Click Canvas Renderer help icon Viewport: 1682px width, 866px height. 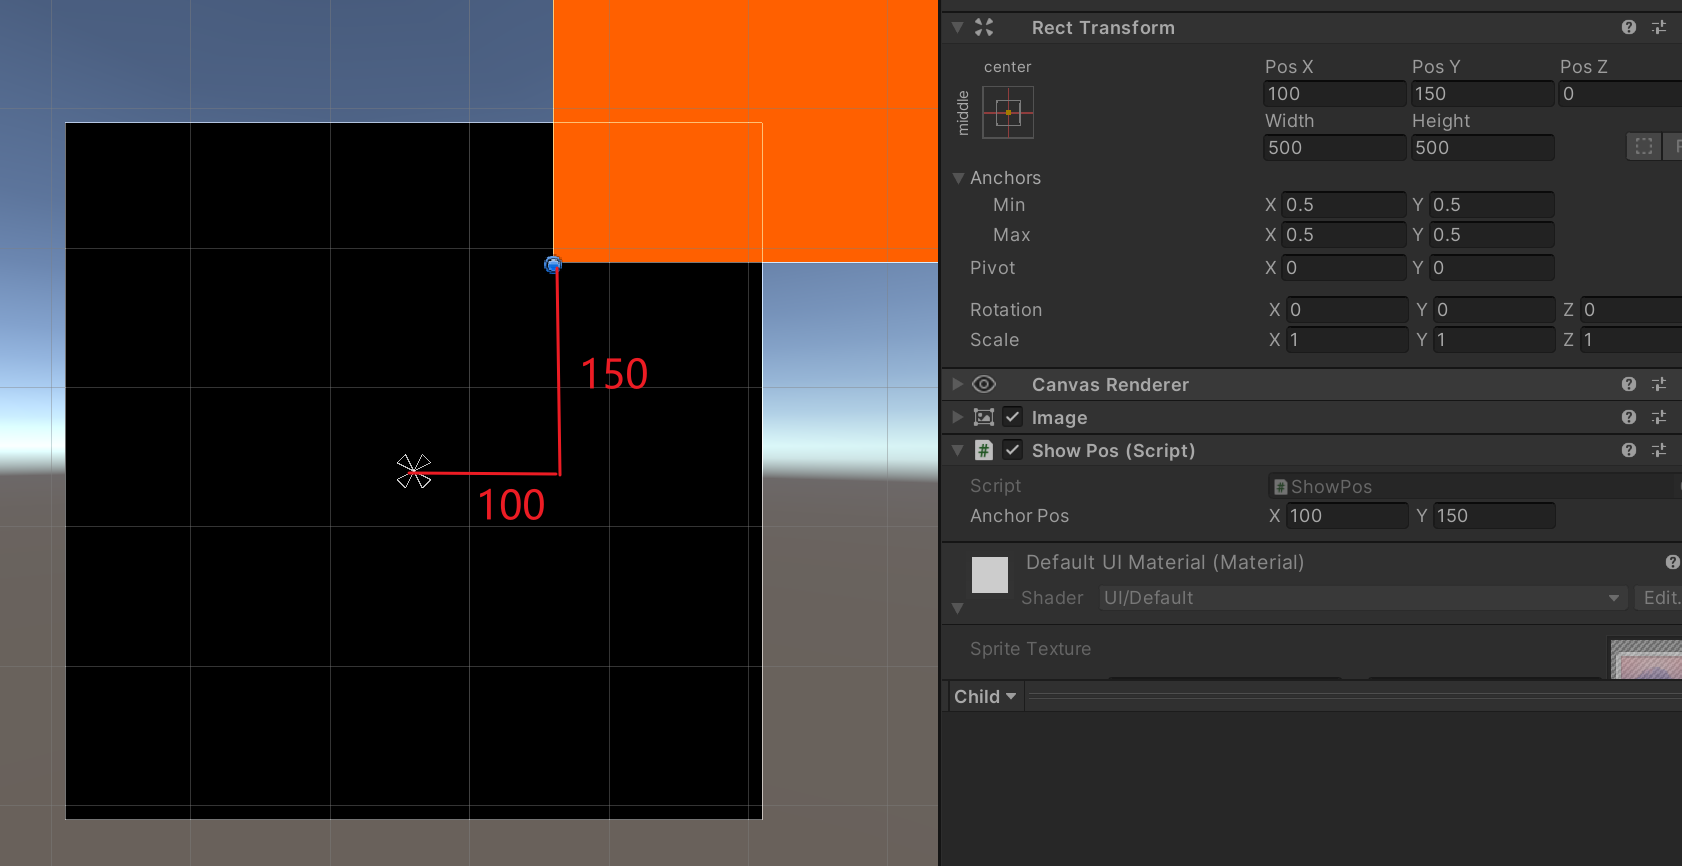point(1629,384)
